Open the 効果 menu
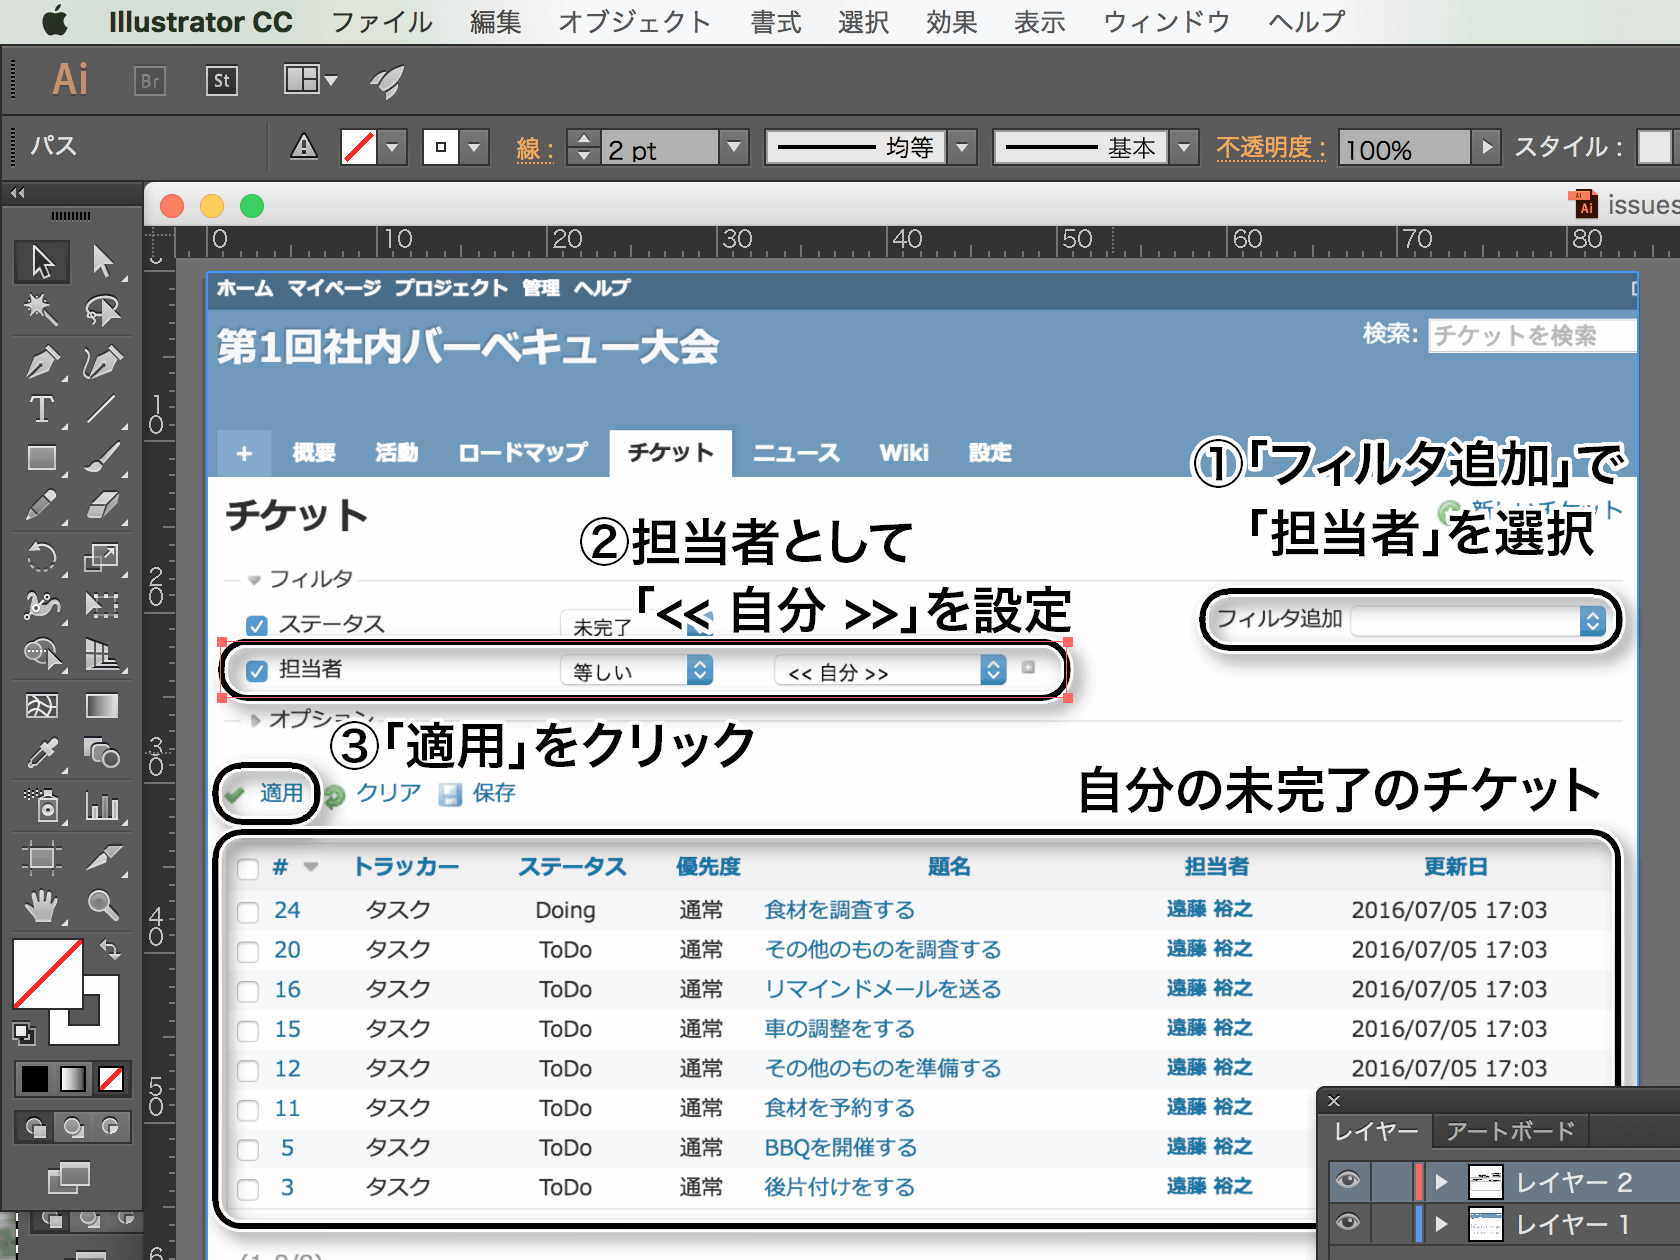Screen dimensions: 1680x1260 tap(951, 22)
